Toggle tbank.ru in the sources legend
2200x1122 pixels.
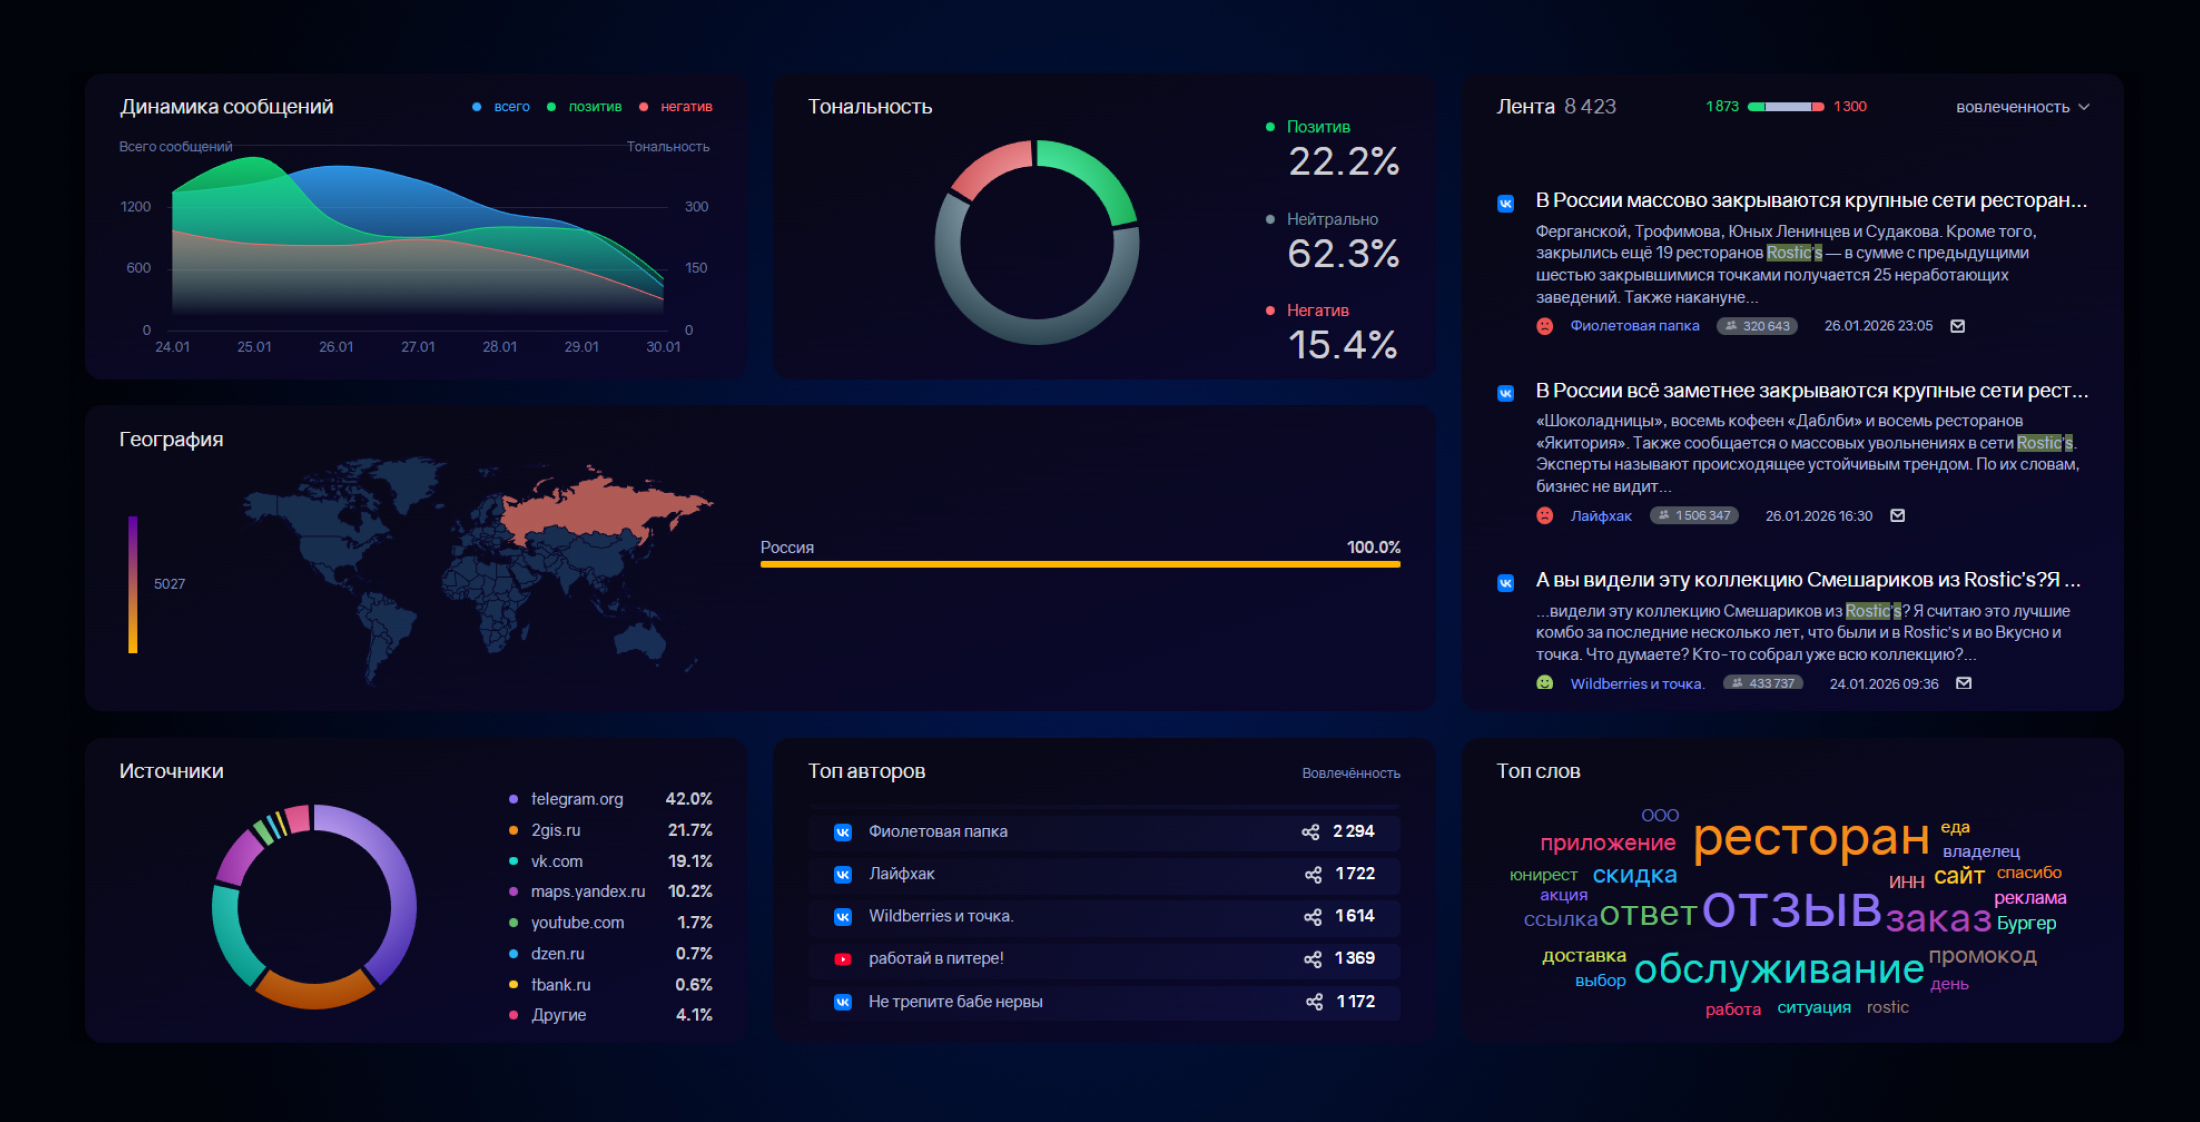(610, 984)
